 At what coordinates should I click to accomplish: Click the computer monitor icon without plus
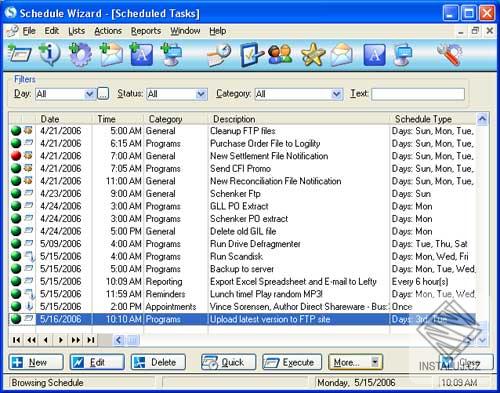(403, 55)
